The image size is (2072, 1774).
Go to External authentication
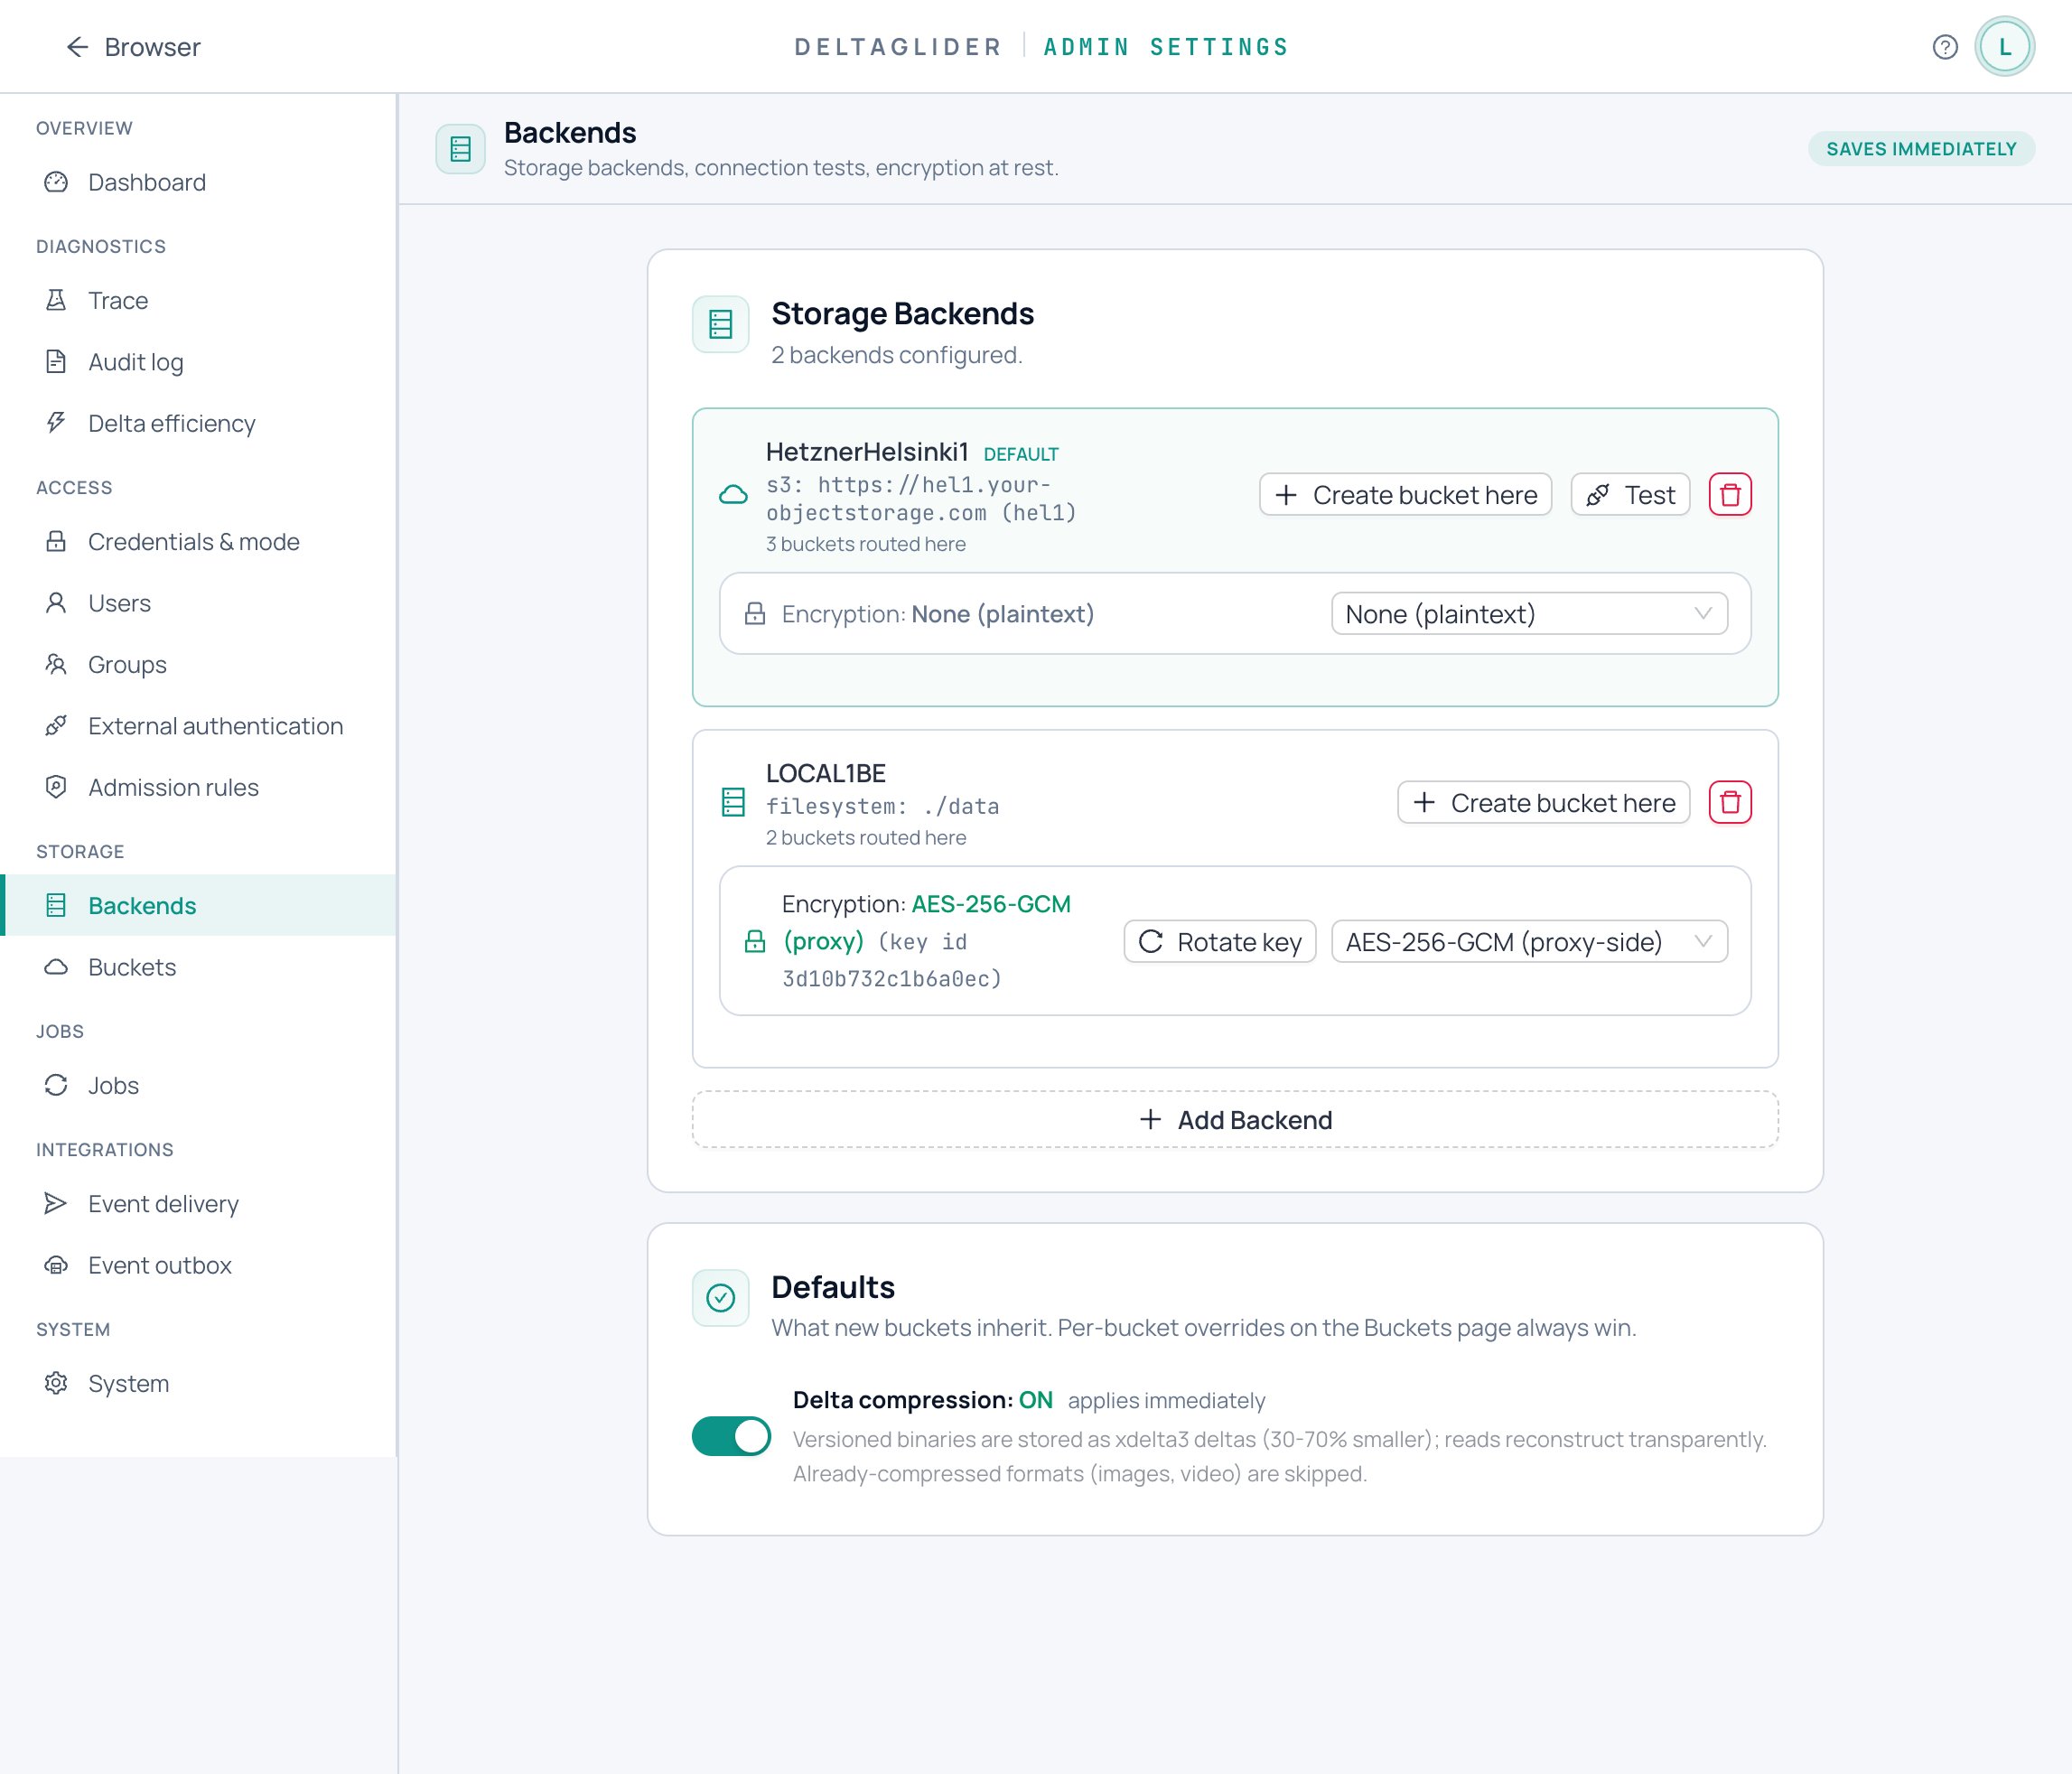pyautogui.click(x=200, y=726)
